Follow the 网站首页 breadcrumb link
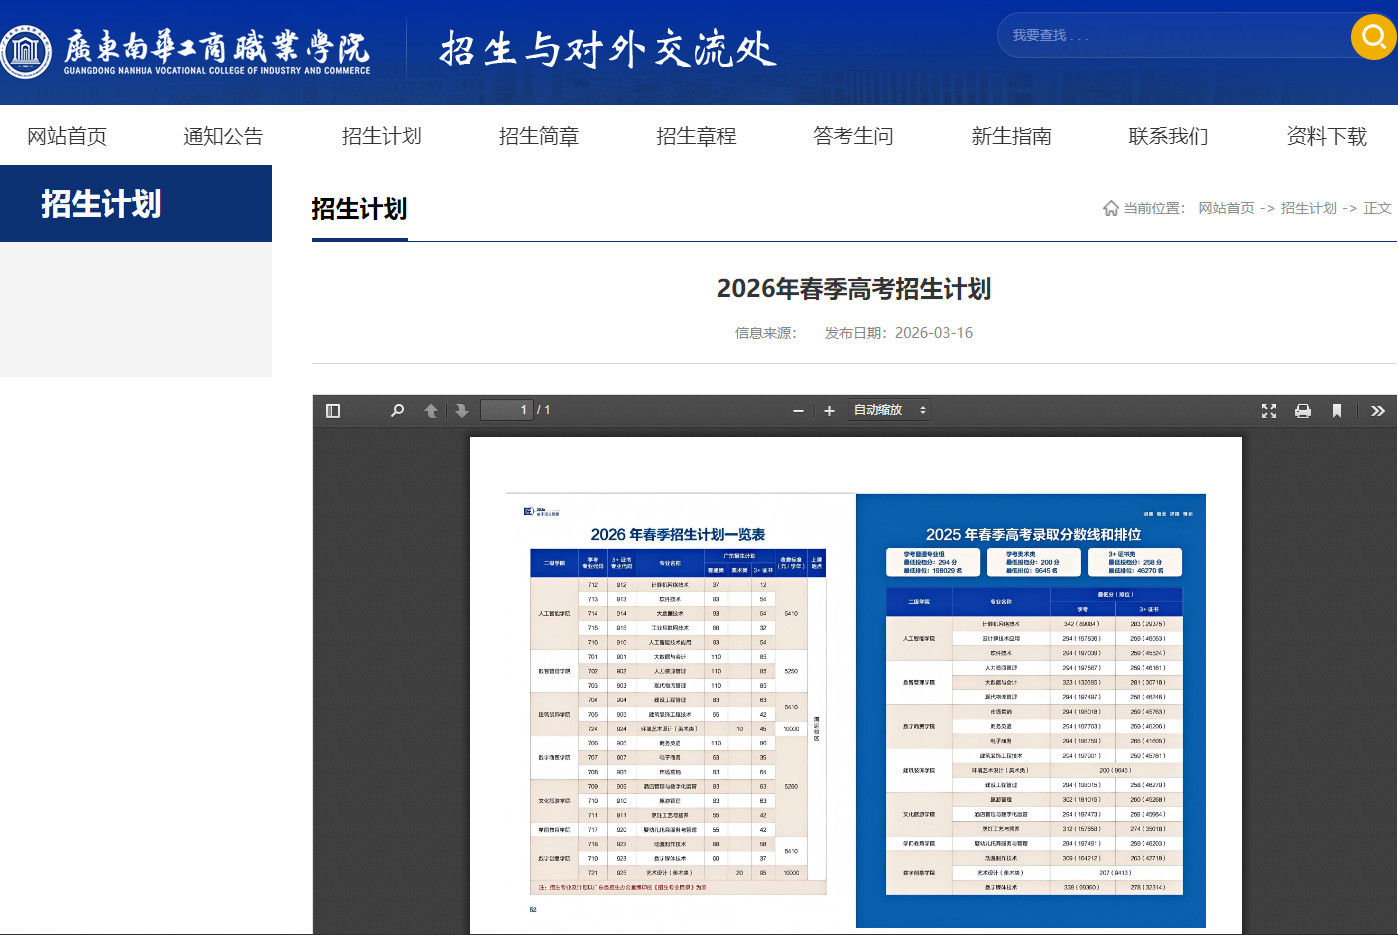Screen dimensions: 1398x935 tap(1226, 208)
